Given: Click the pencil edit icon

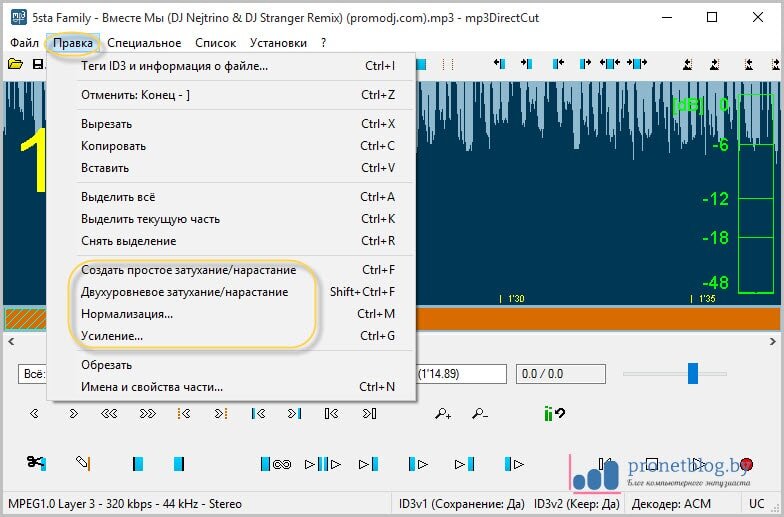Looking at the screenshot, I should click(83, 463).
